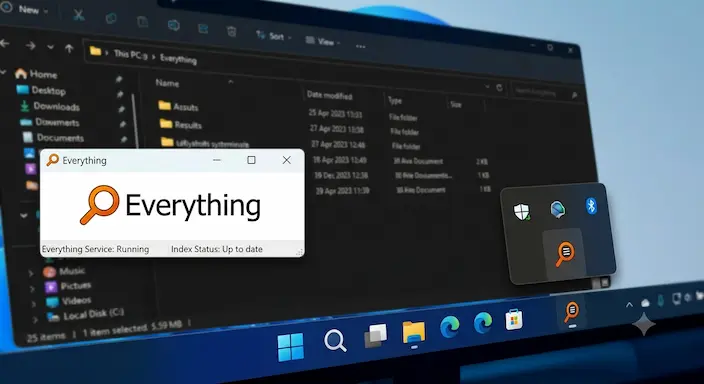Click the OneDrive cloud icon in system tray

(645, 303)
